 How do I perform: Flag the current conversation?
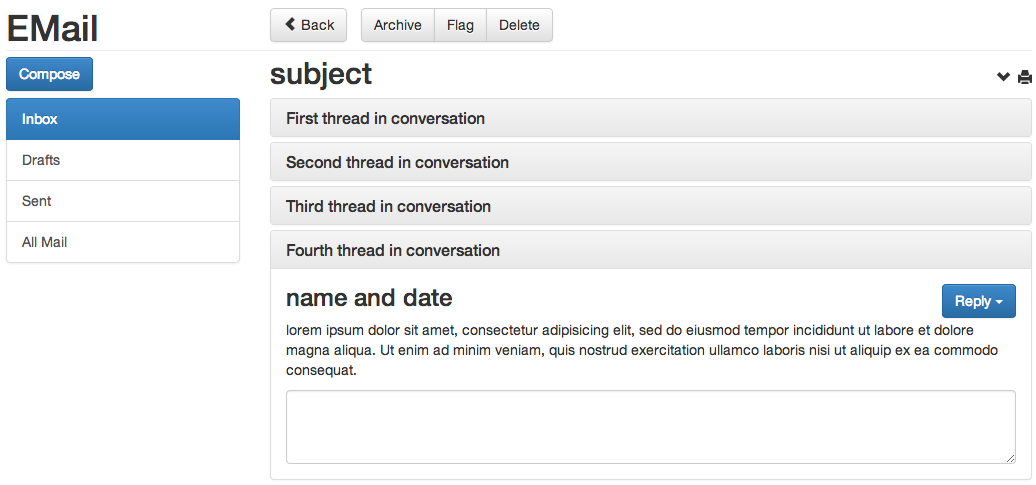[x=460, y=25]
